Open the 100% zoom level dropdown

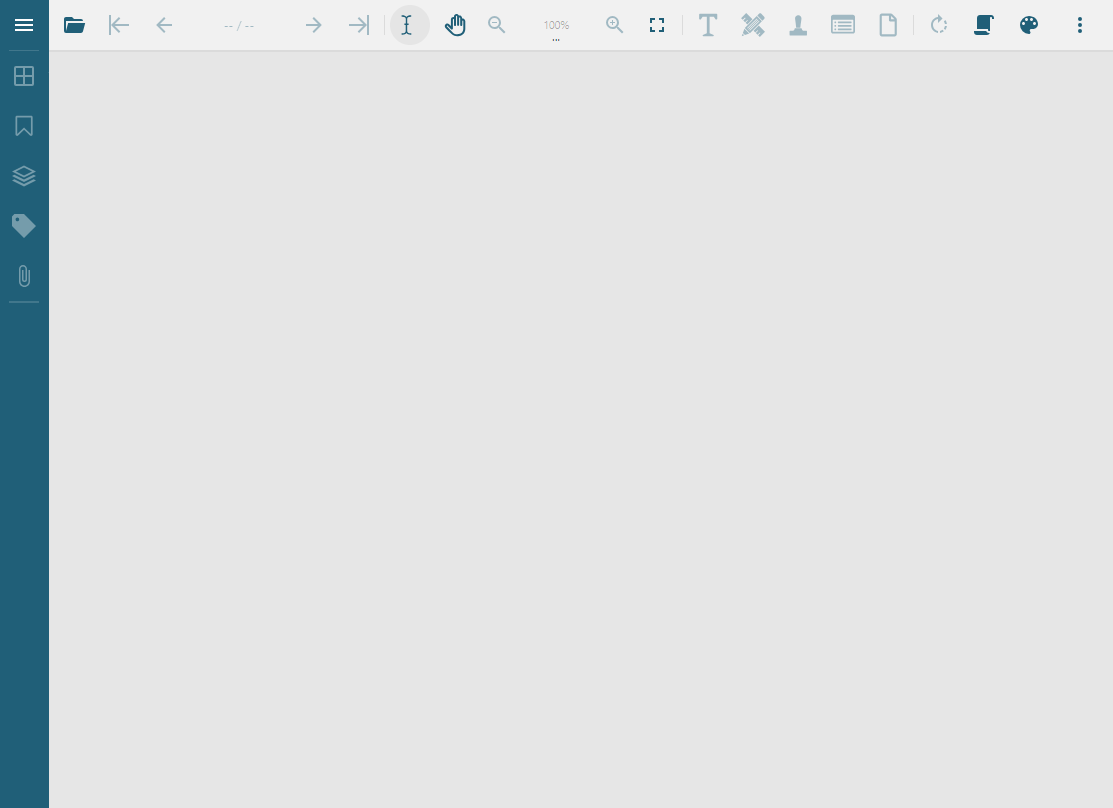click(x=556, y=26)
